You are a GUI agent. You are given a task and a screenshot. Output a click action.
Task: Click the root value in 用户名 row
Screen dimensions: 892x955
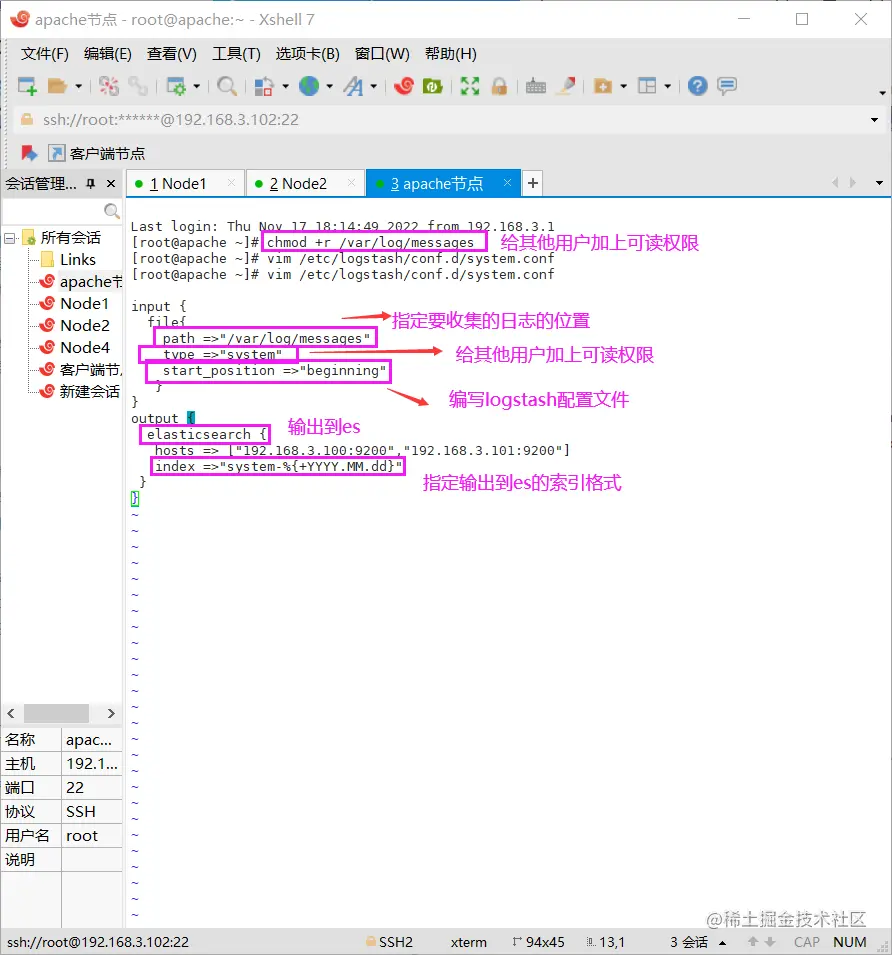82,836
